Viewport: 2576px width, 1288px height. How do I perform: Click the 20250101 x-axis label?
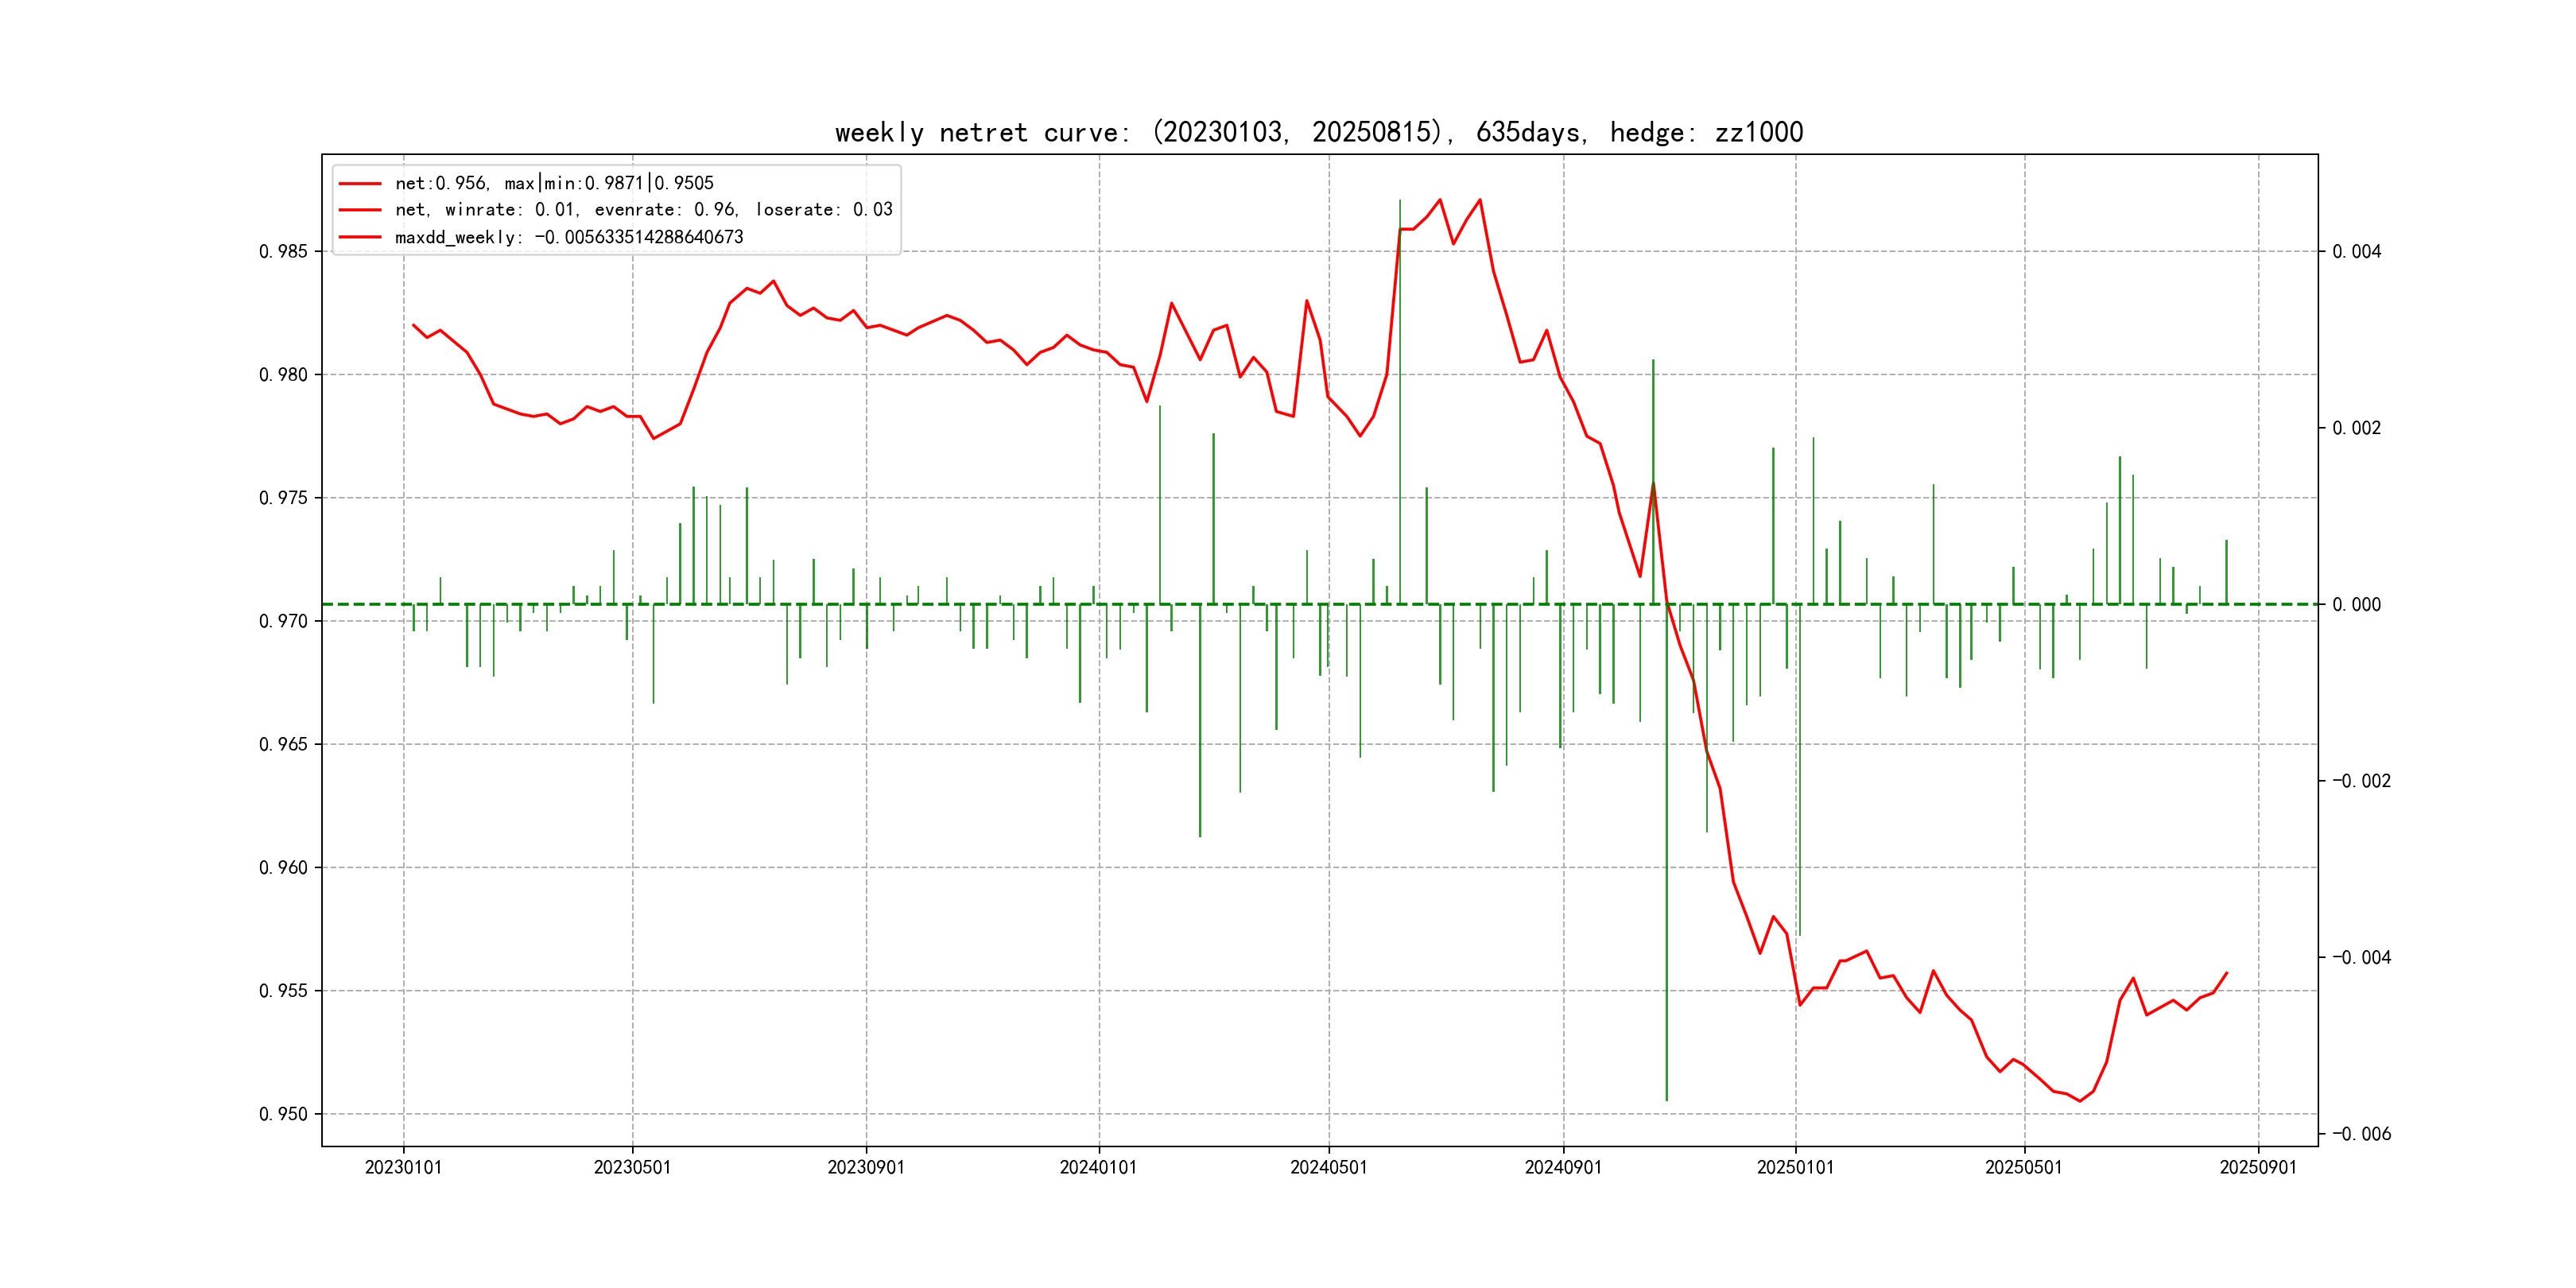point(1795,1168)
